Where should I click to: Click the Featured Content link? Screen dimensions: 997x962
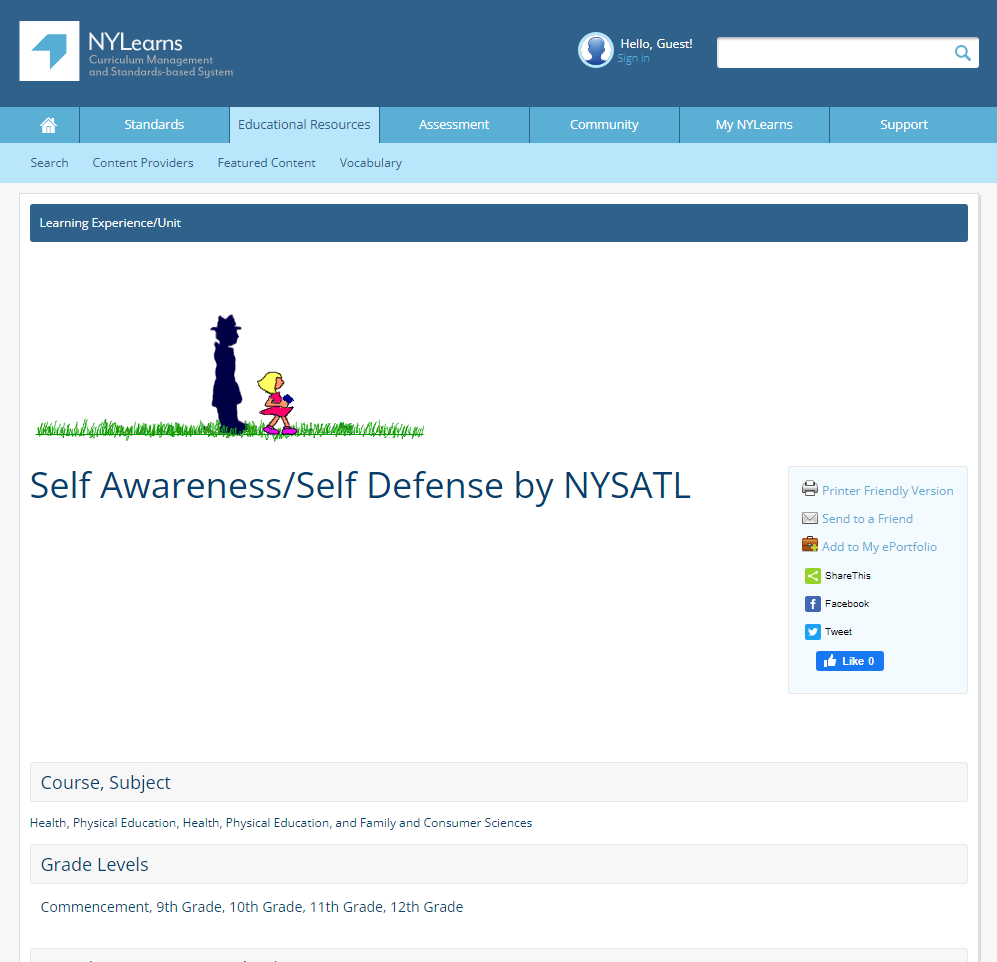266,162
